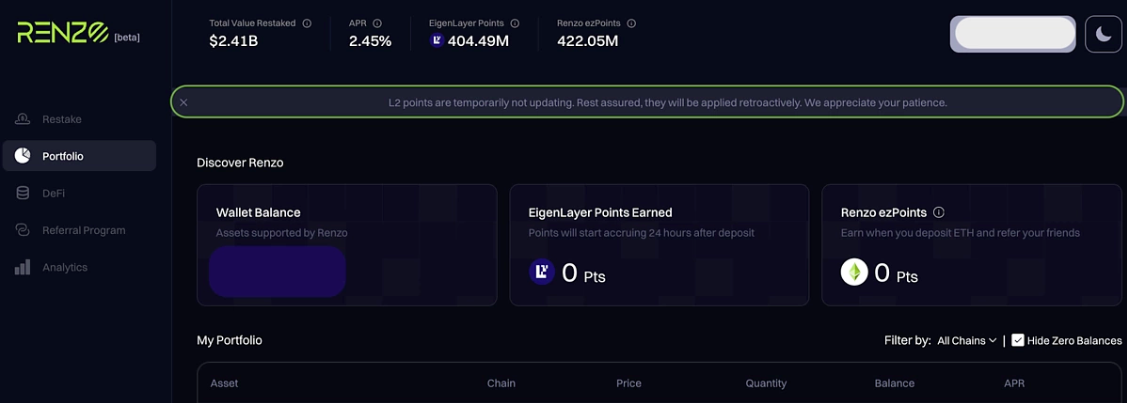Screen dimensions: 1127x403
Task: Click the wallet connect button top right
Action: pos(1014,34)
